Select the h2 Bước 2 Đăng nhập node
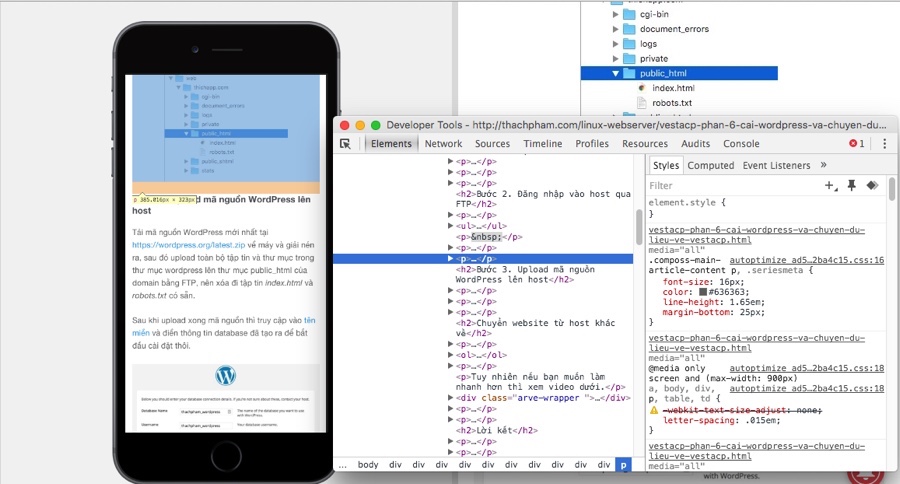 pos(543,199)
